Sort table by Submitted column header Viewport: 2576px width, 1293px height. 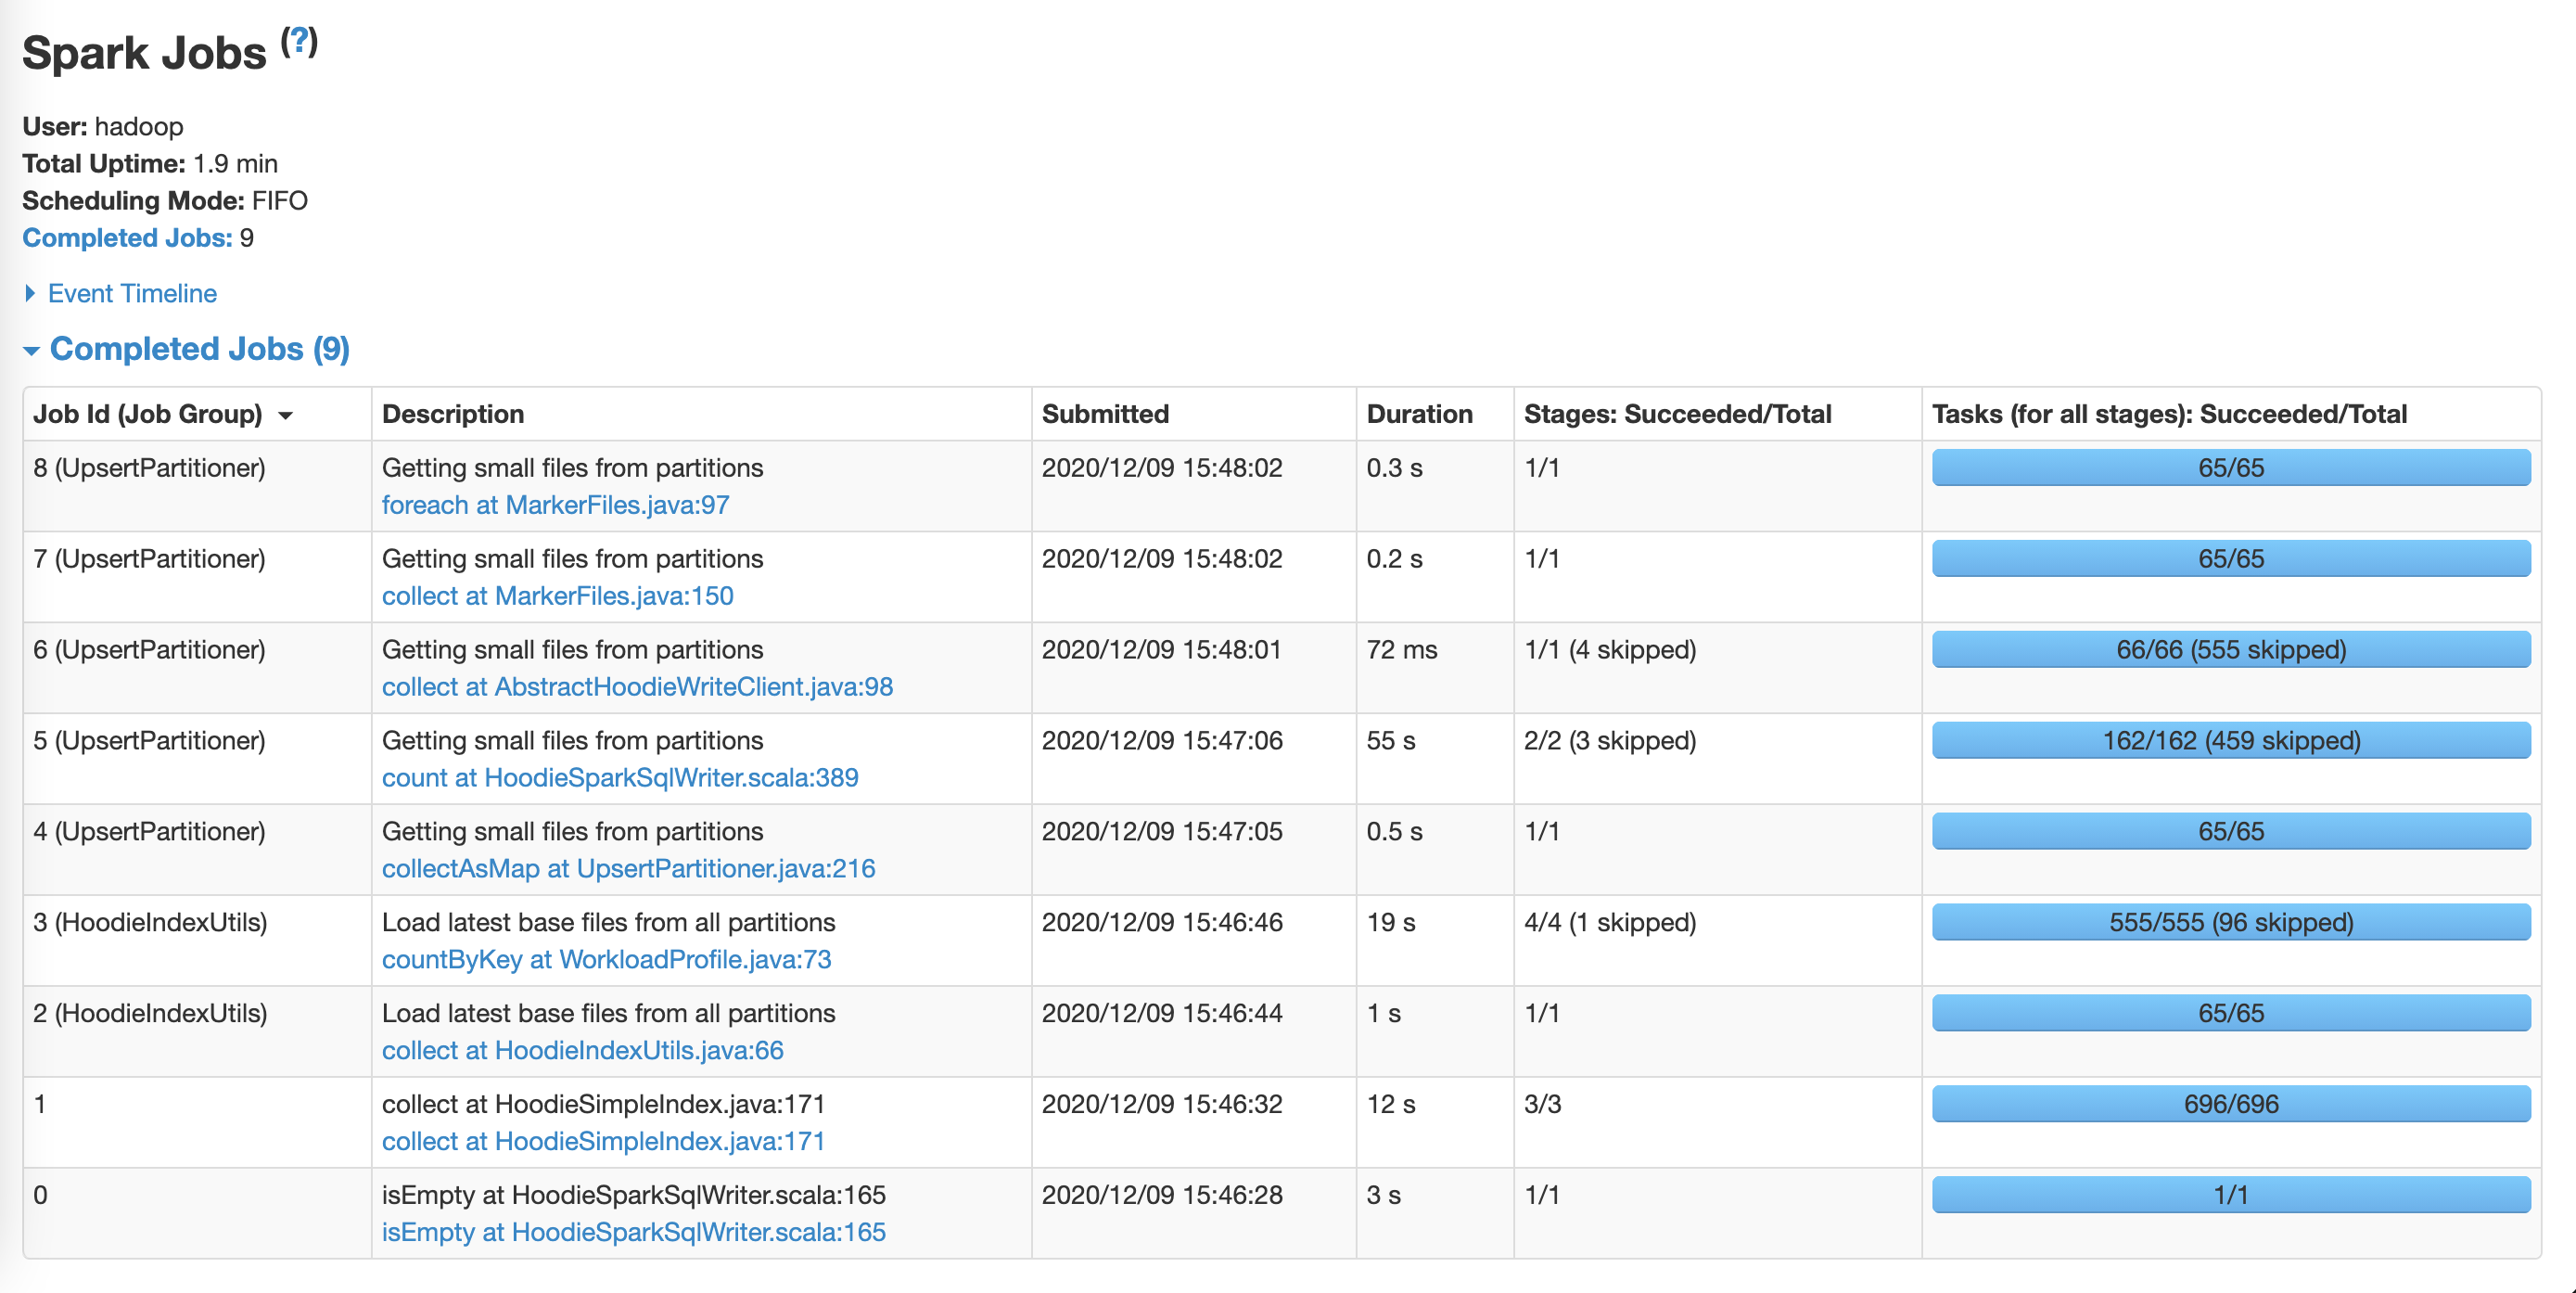coord(1104,414)
